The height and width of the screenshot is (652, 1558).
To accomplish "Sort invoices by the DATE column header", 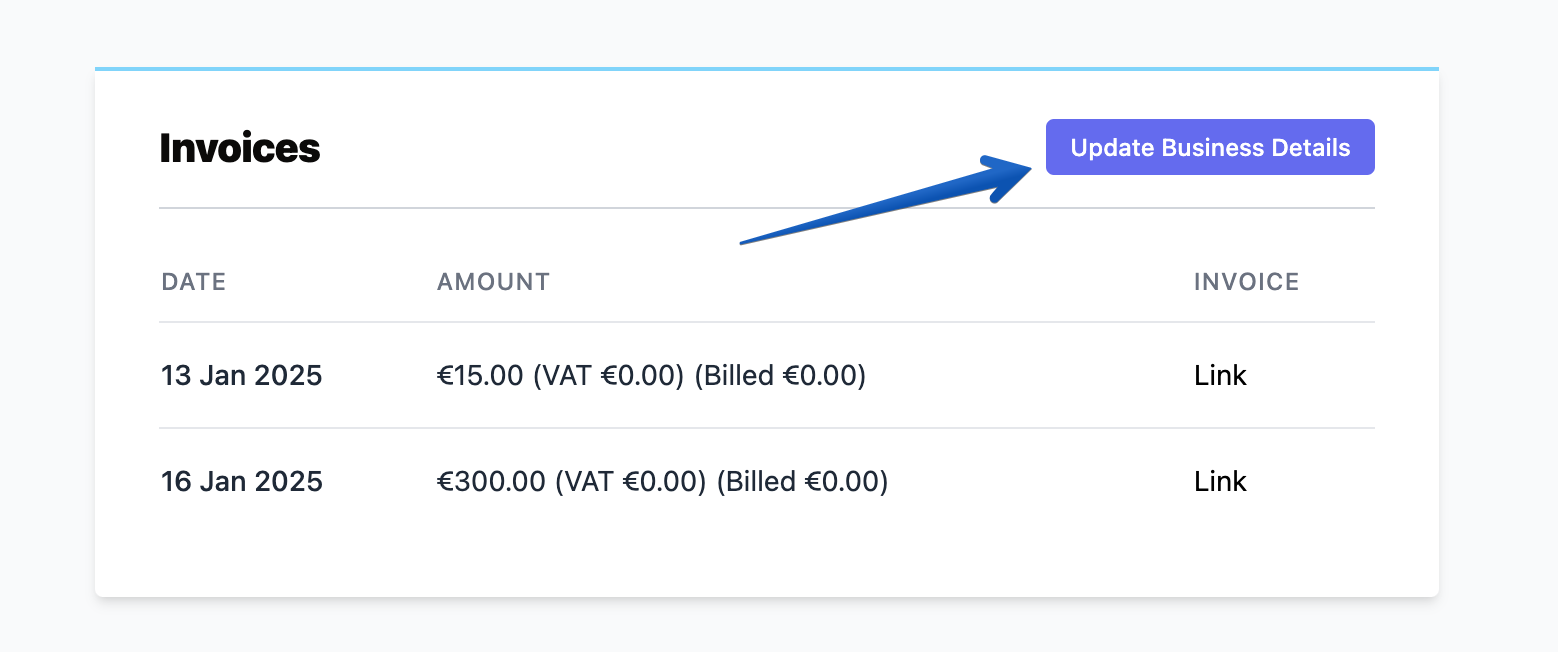I will (193, 281).
